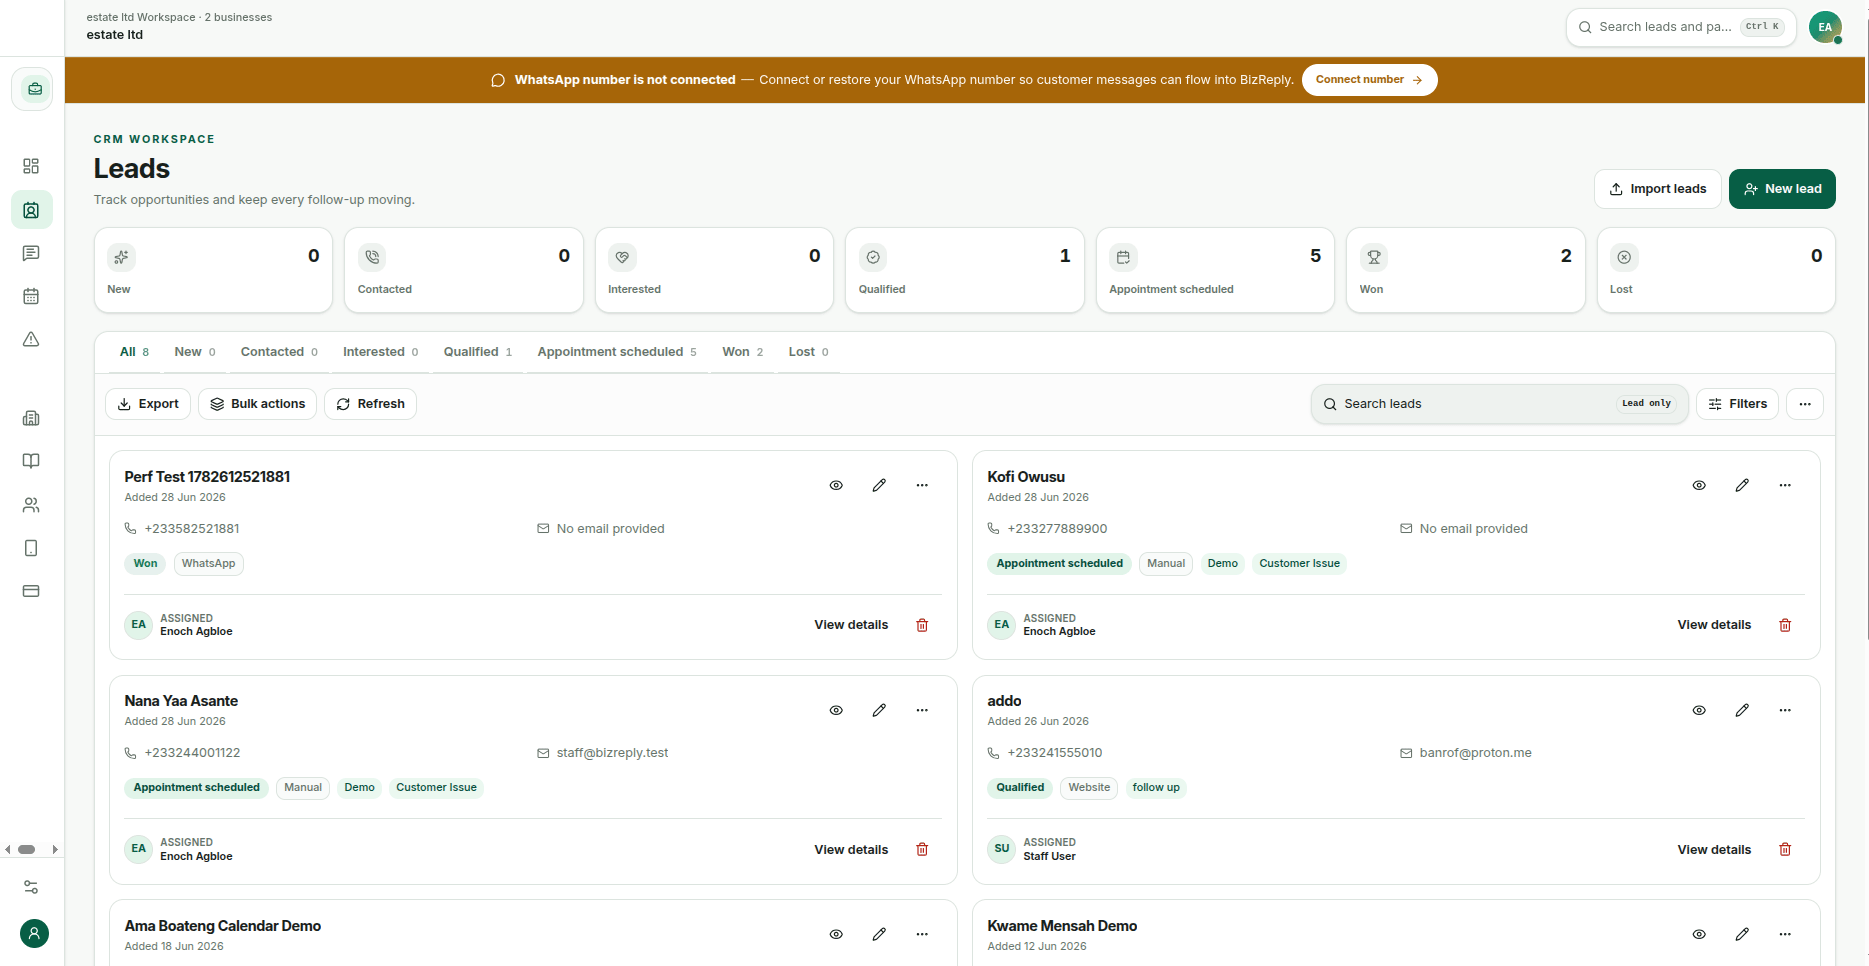This screenshot has width=1869, height=966.
Task: Open the Bulk actions menu
Action: (x=258, y=404)
